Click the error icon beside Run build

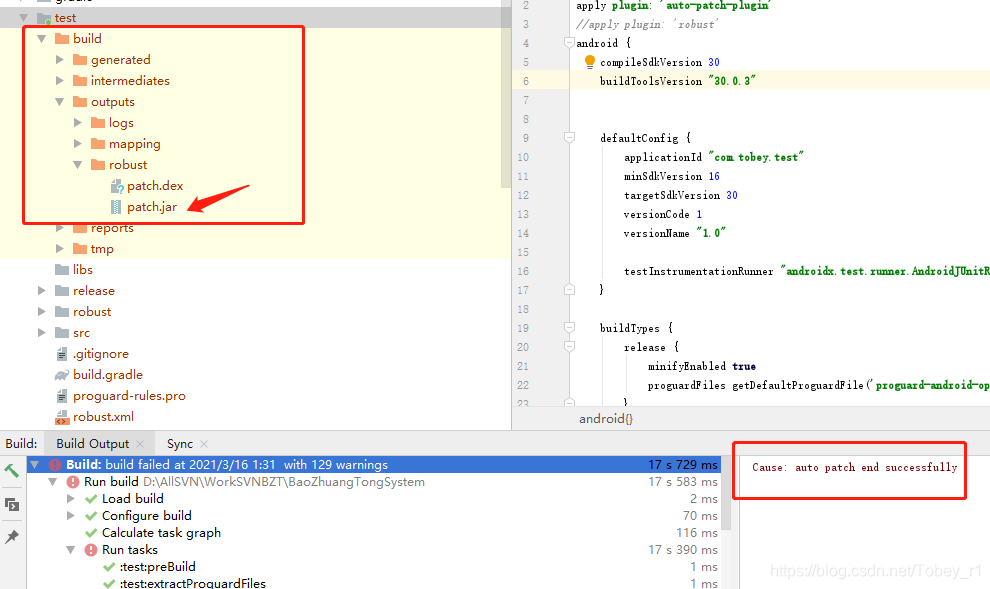[x=73, y=482]
